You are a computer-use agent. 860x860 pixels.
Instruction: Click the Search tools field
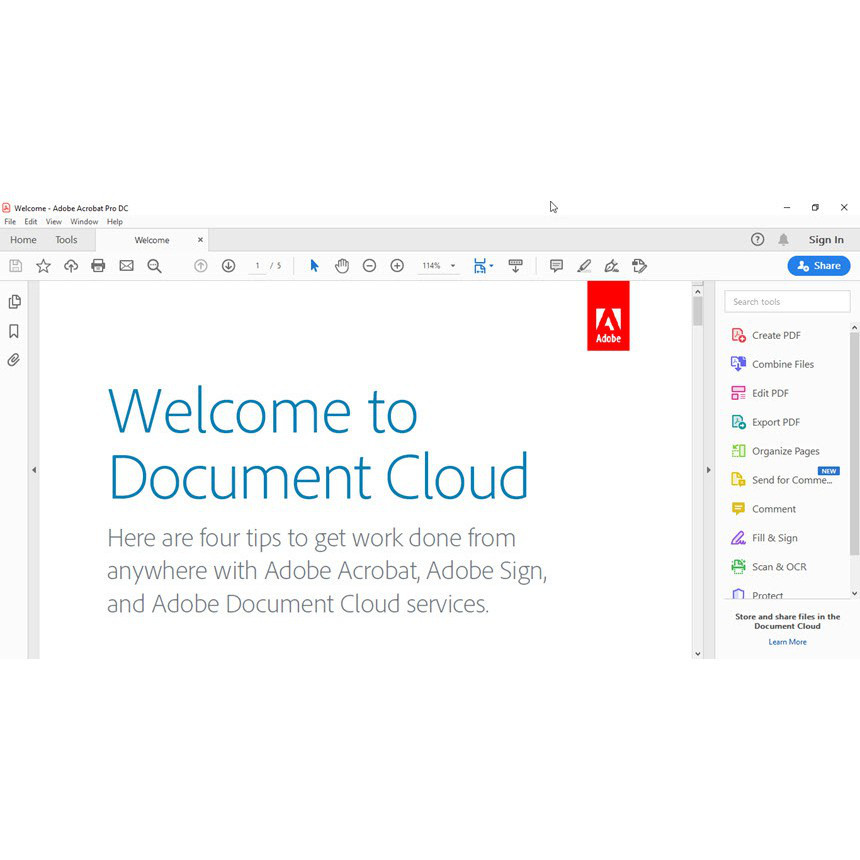787,302
